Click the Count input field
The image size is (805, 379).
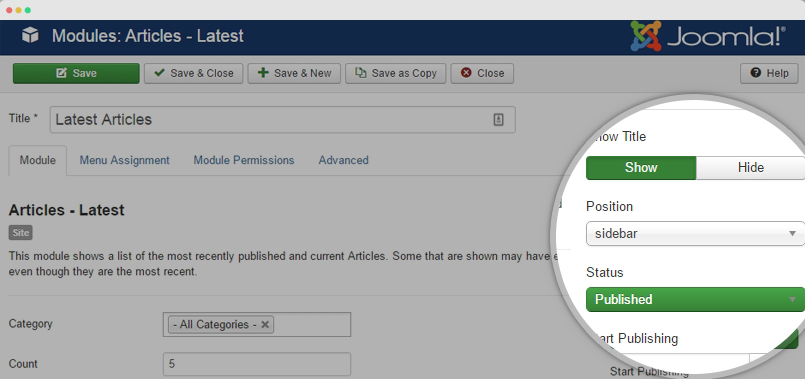pos(257,364)
